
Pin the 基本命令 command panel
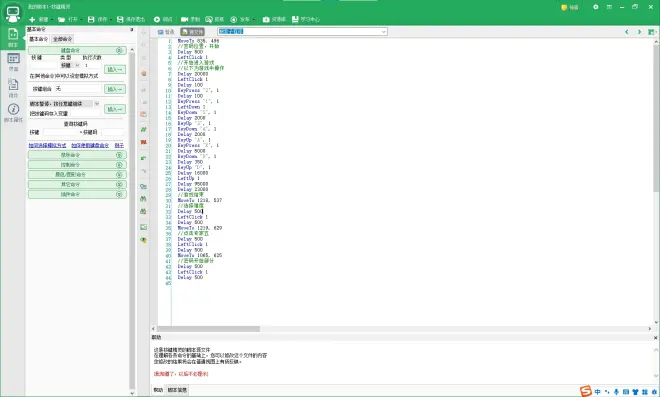(x=131, y=29)
